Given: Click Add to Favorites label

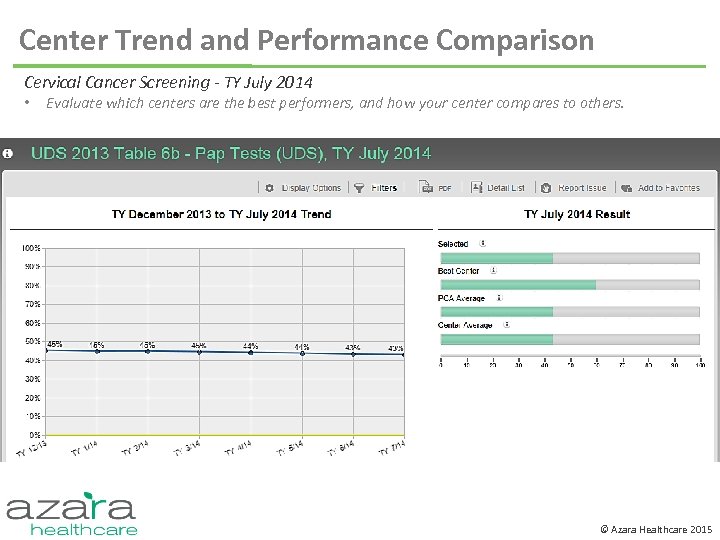Looking at the screenshot, I should pos(669,188).
